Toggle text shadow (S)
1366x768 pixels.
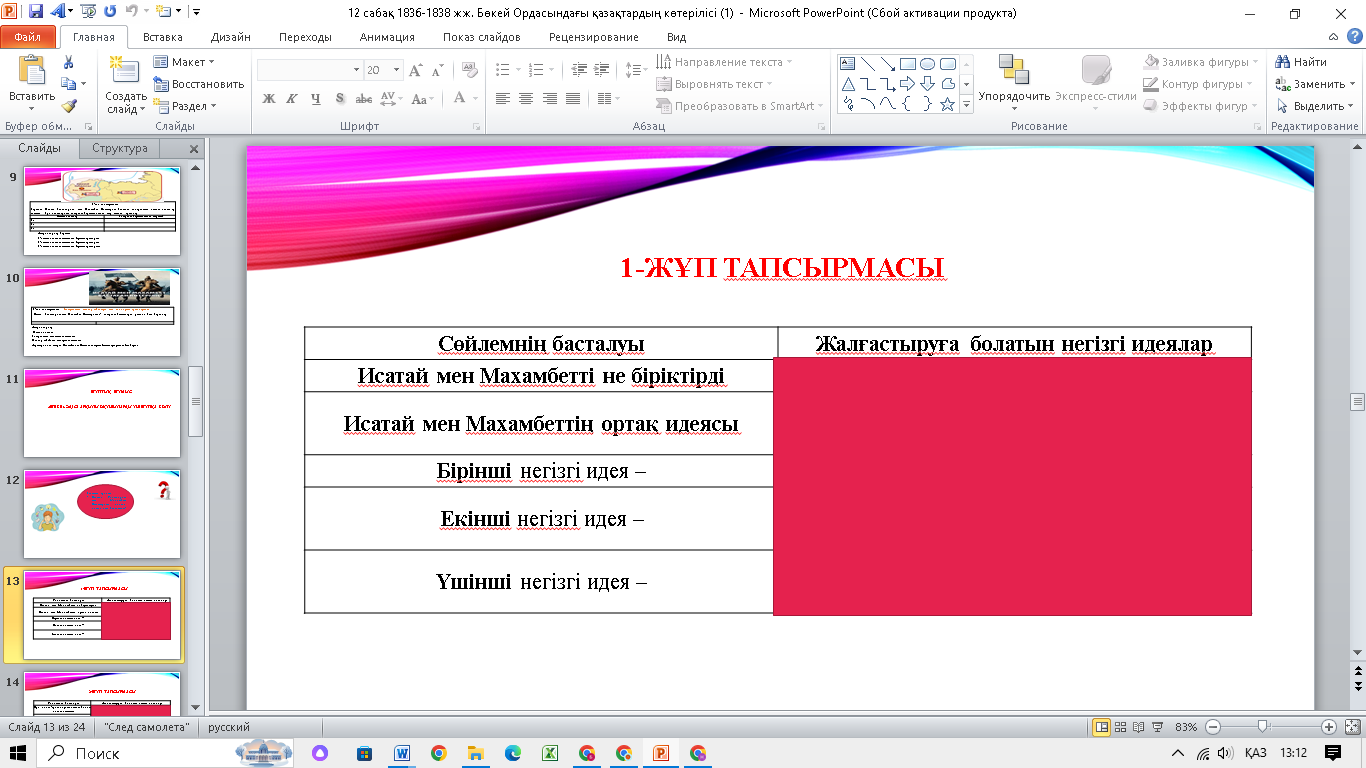pos(340,99)
